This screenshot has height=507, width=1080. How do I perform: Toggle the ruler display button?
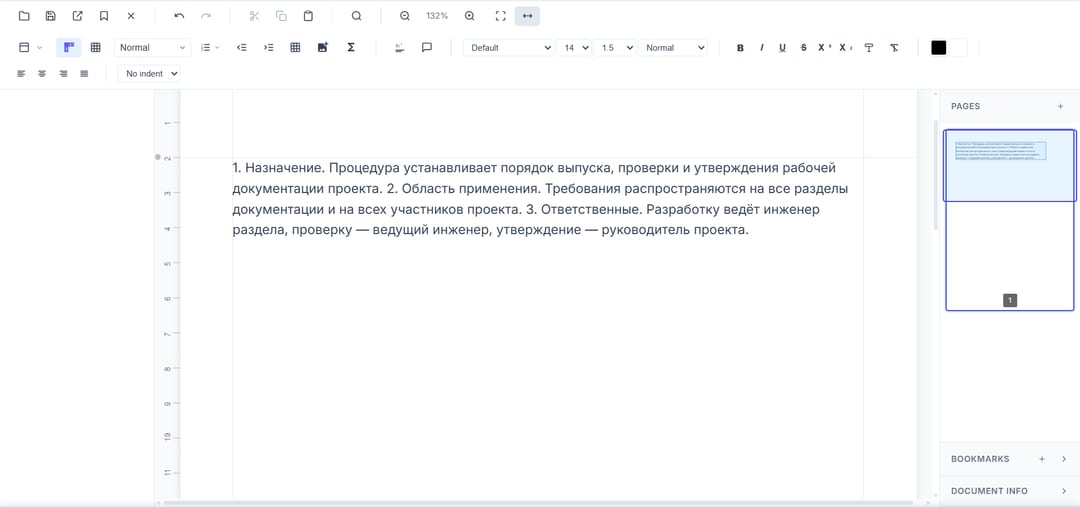[x=69, y=48]
